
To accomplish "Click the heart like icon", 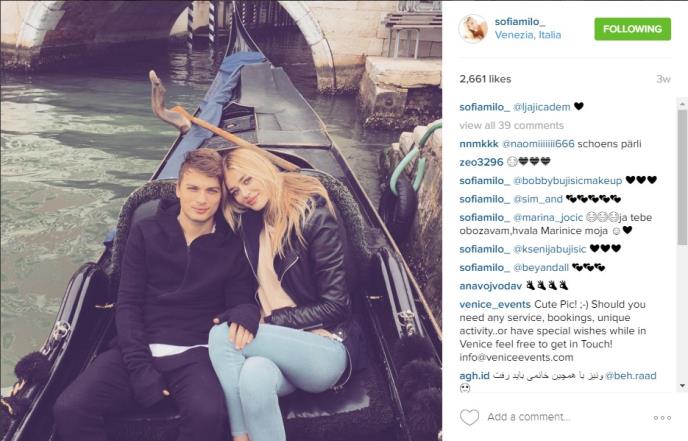I will 469,417.
